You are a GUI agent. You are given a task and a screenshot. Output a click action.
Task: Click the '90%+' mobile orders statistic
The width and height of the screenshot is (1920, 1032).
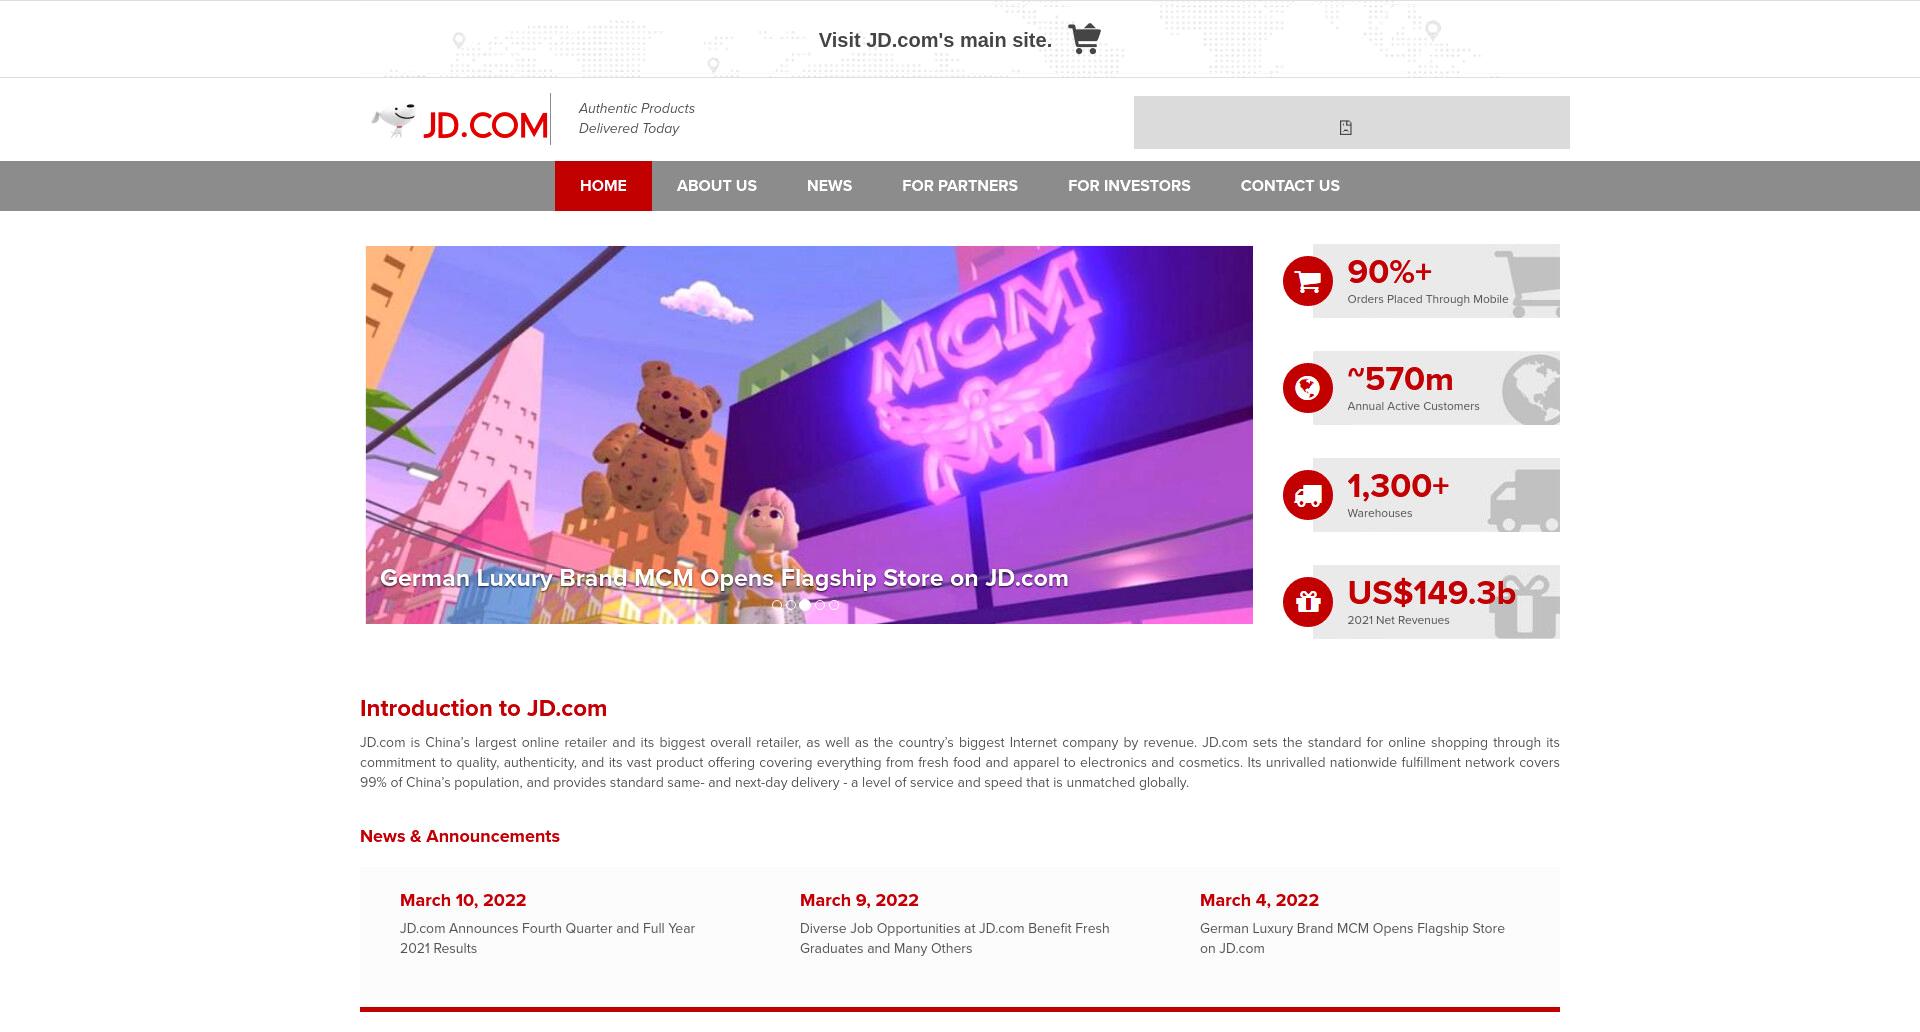coord(1389,272)
